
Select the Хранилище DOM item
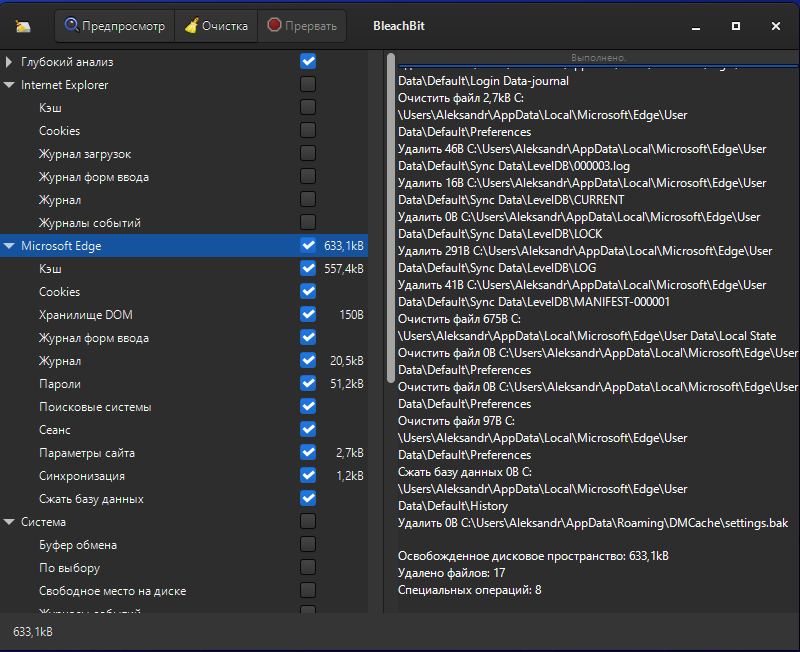click(85, 315)
